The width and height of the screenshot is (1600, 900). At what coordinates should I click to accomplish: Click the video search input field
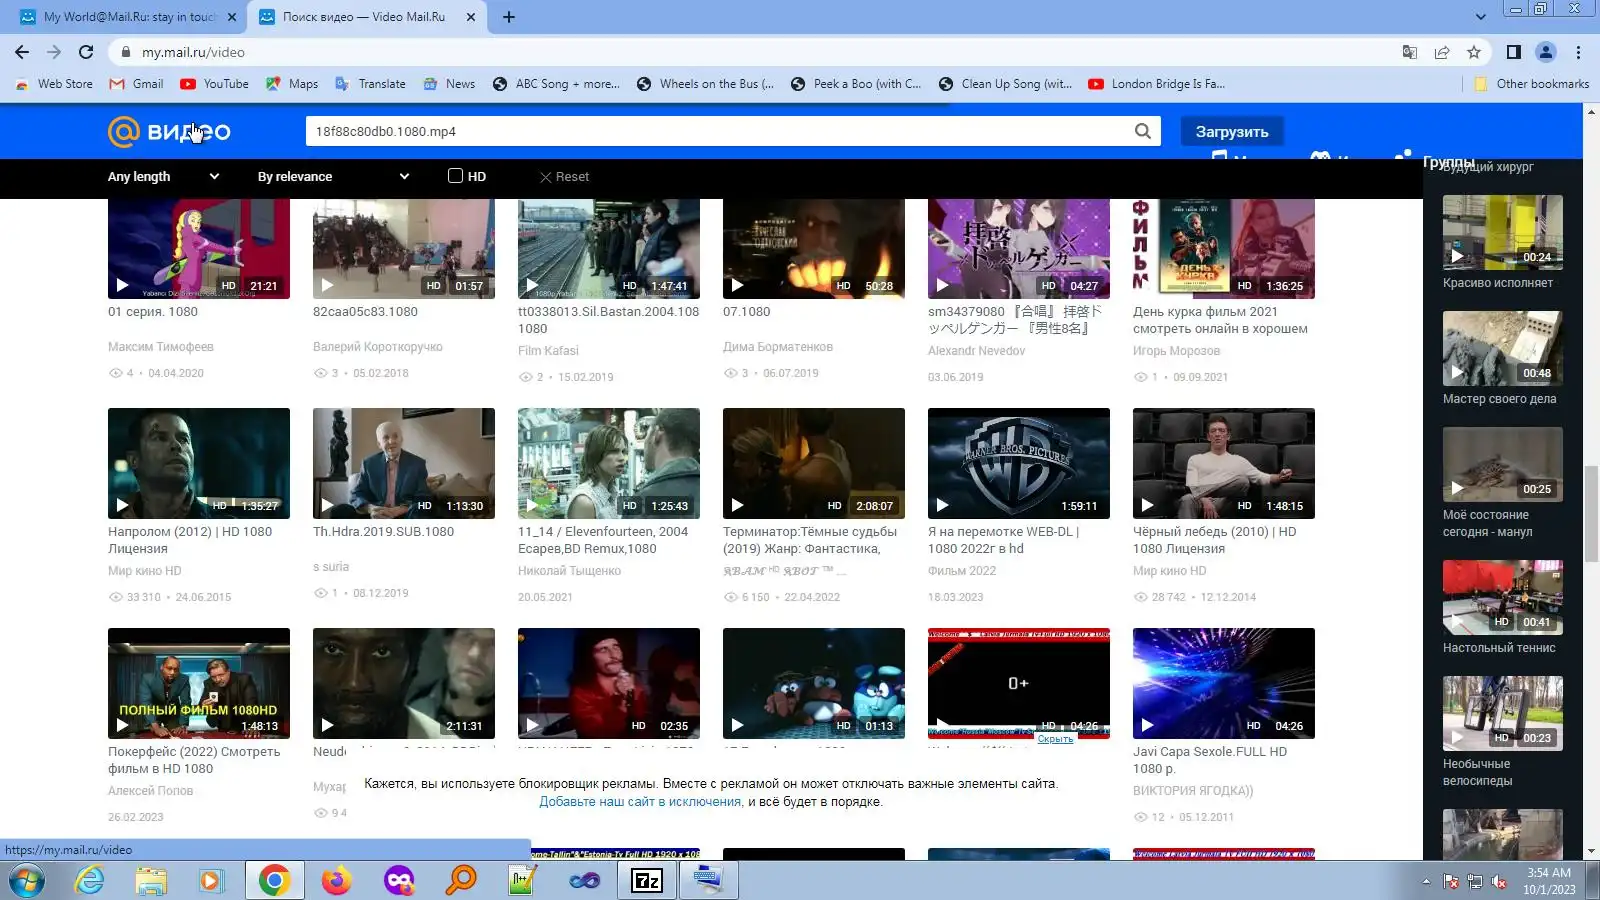click(x=720, y=131)
